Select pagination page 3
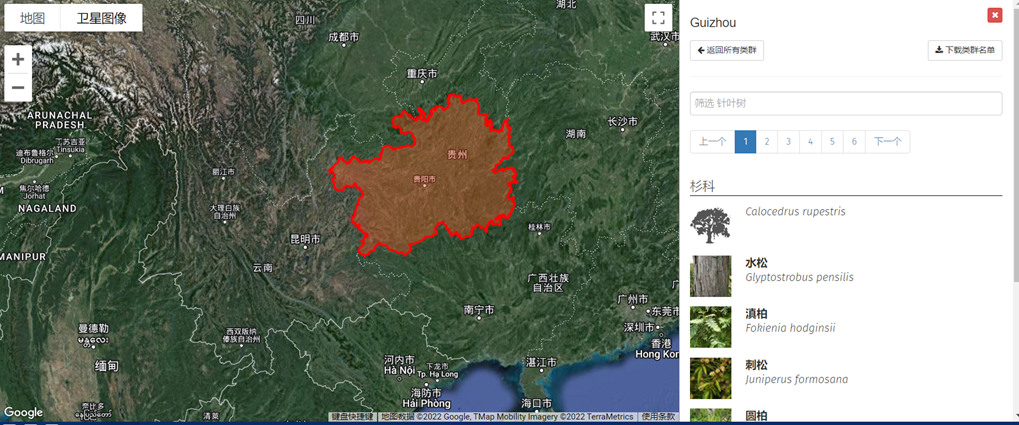This screenshot has height=425, width=1019. (x=788, y=142)
